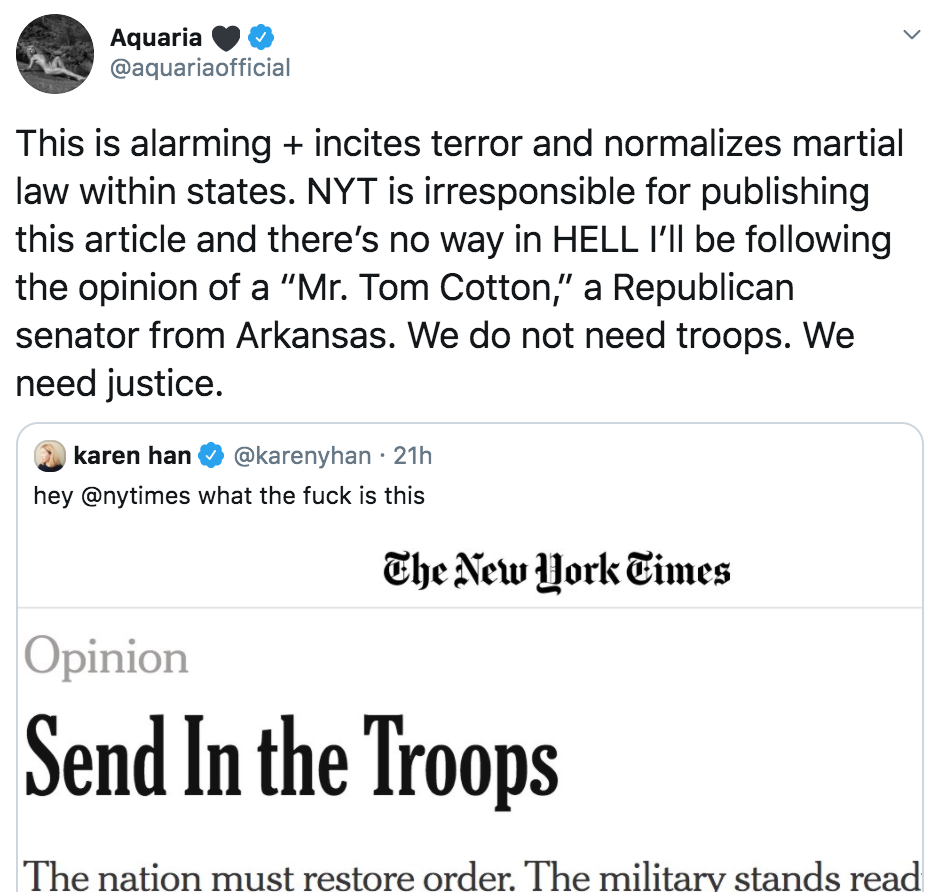934x892 pixels.
Task: Select the Opinion section label
Action: tap(106, 657)
